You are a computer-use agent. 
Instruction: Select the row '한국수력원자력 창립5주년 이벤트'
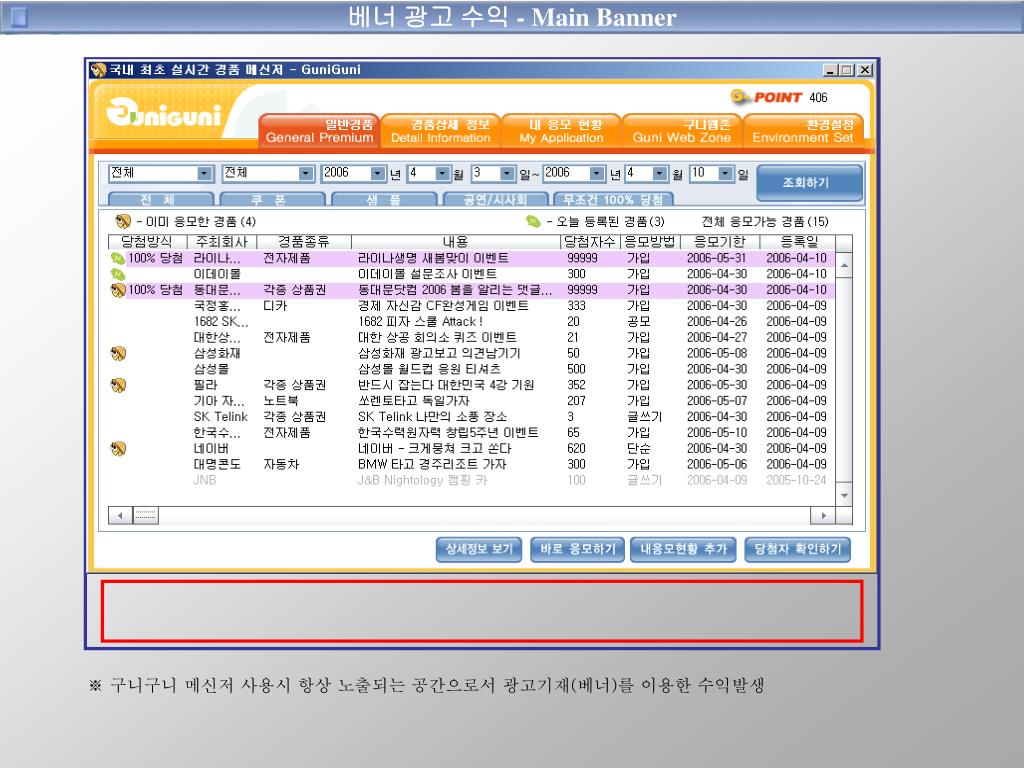click(x=472, y=433)
